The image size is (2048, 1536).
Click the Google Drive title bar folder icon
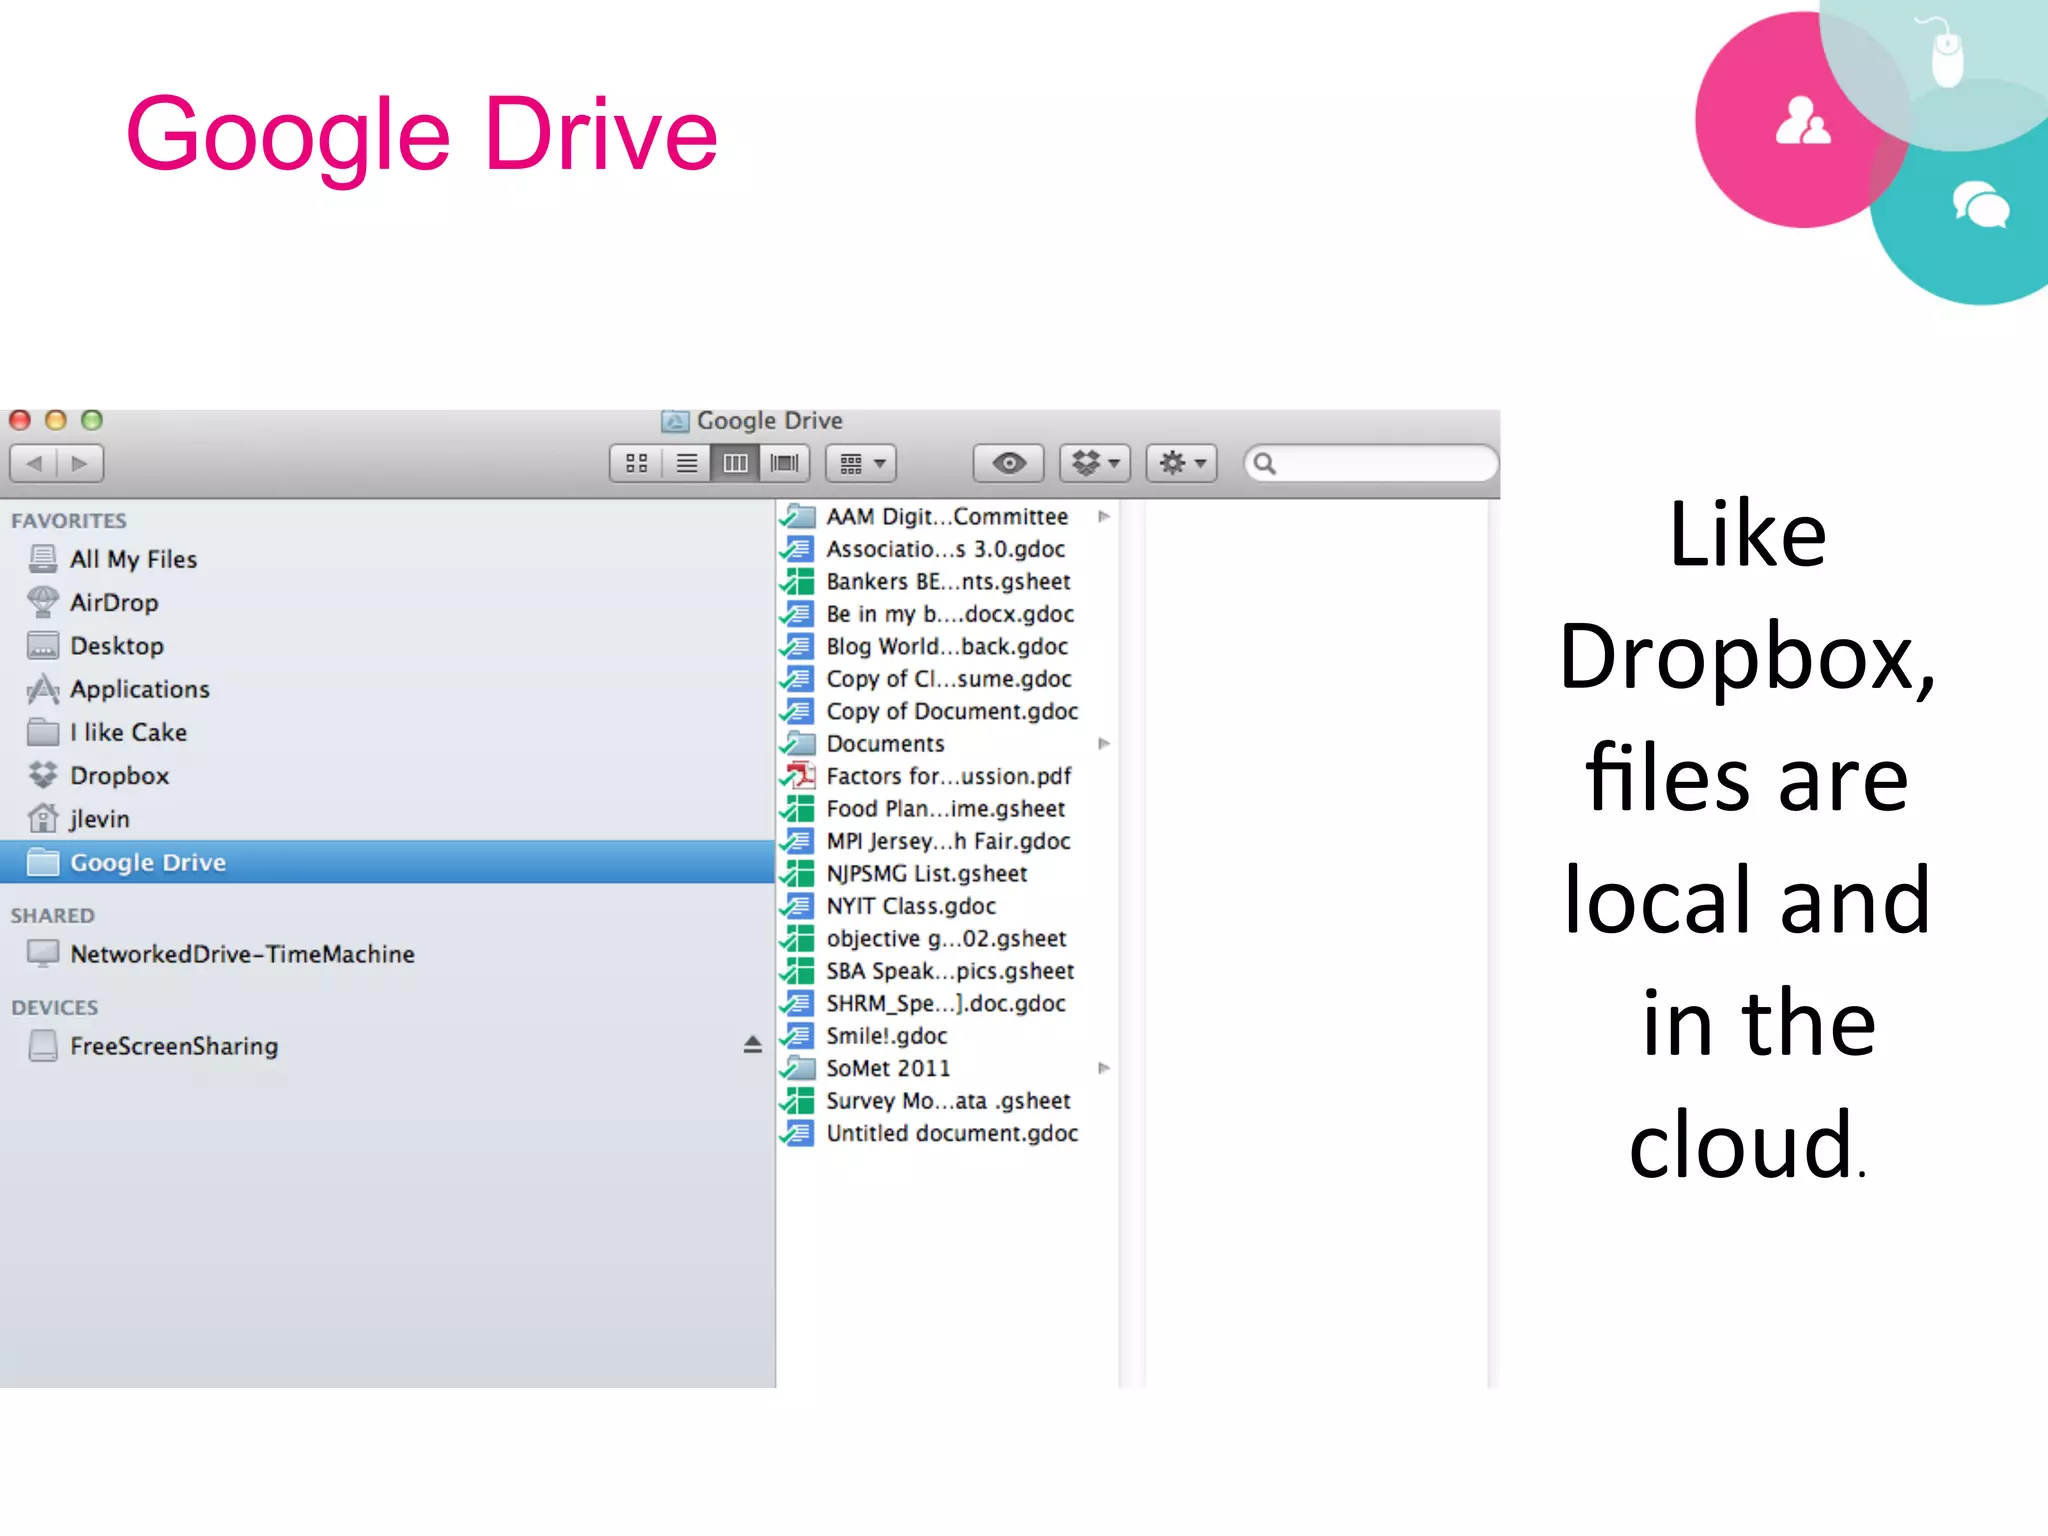pos(675,421)
